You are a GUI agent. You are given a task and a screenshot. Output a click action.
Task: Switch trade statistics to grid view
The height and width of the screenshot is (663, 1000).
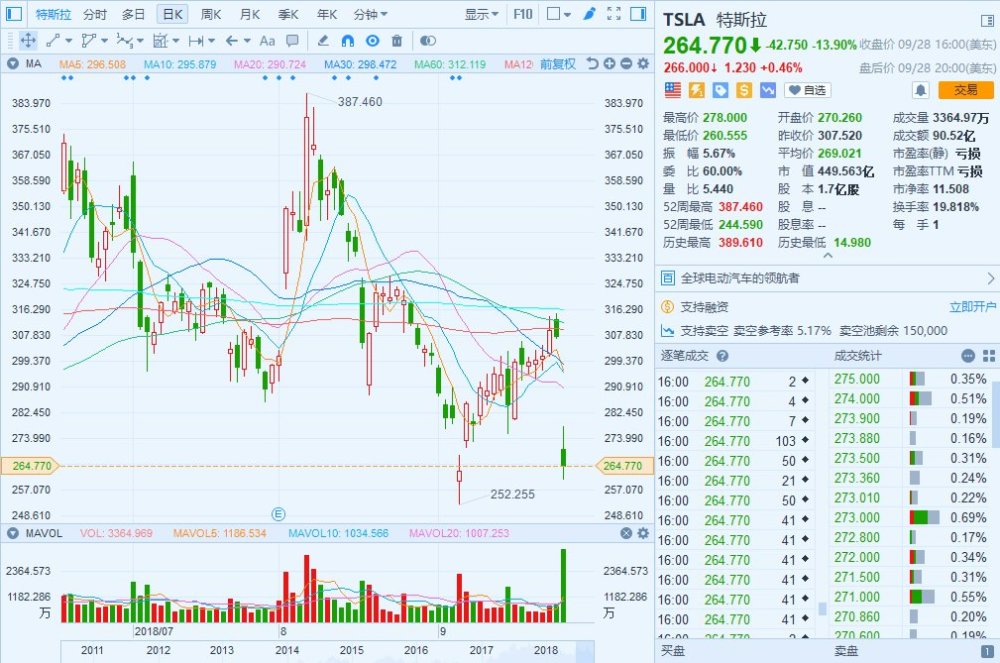coord(989,356)
